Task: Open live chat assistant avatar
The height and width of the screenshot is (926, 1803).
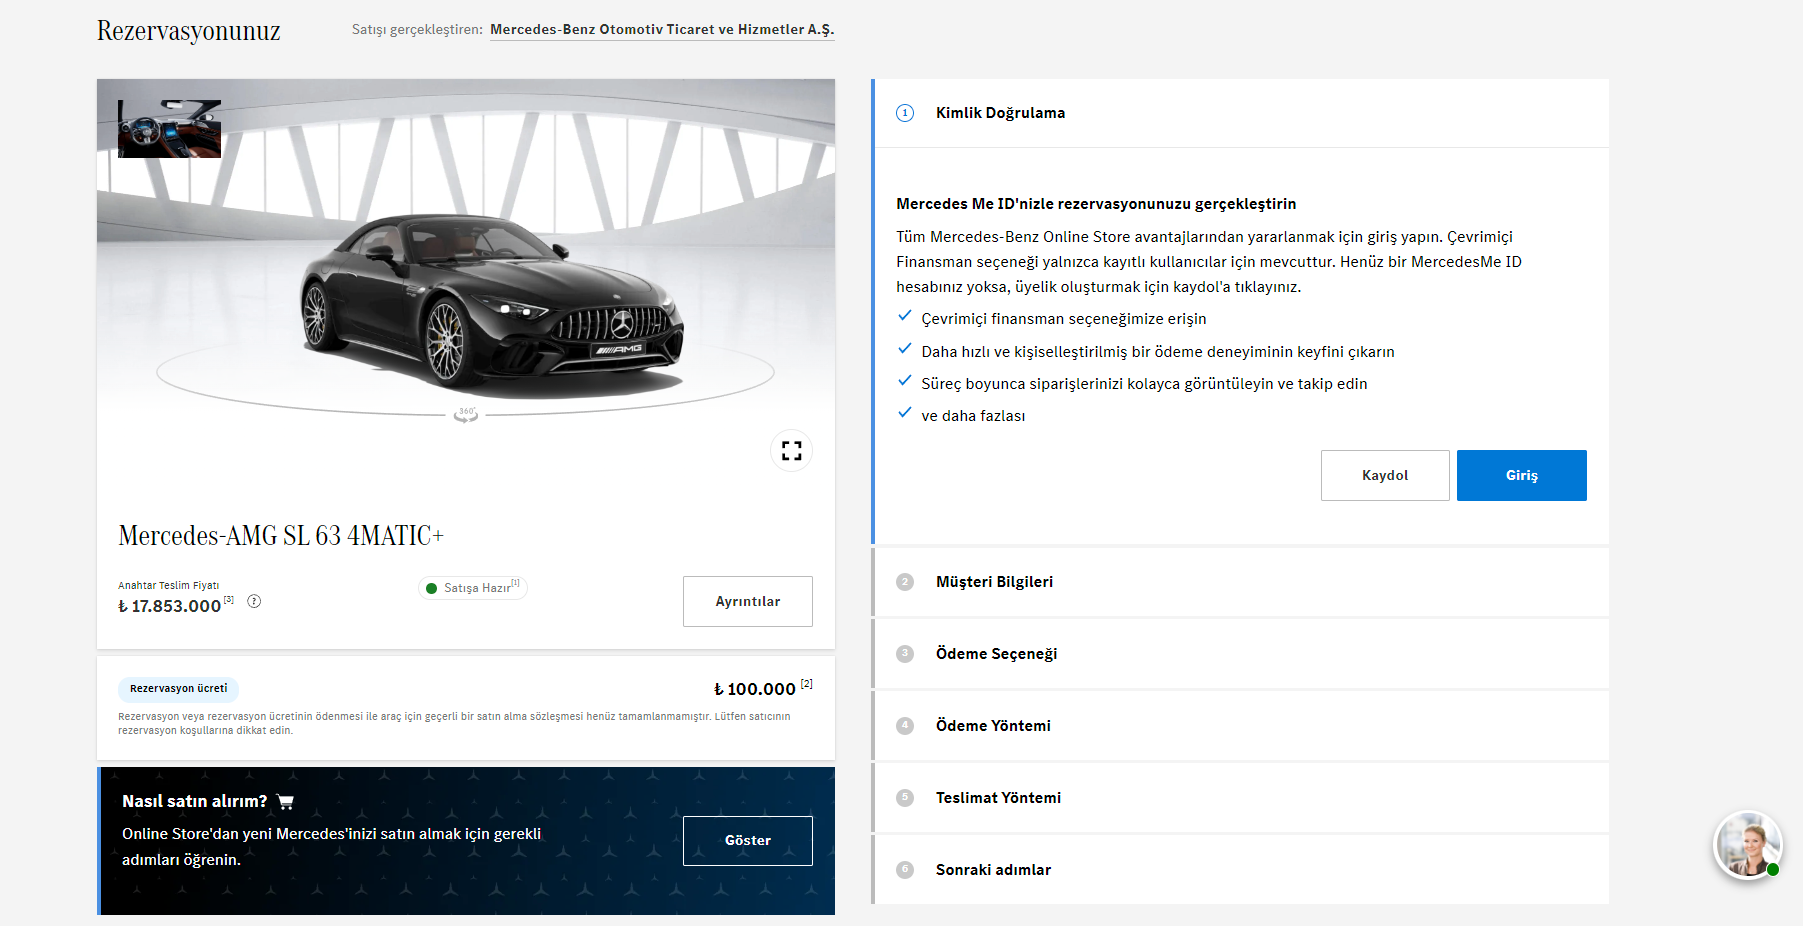Action: 1748,845
